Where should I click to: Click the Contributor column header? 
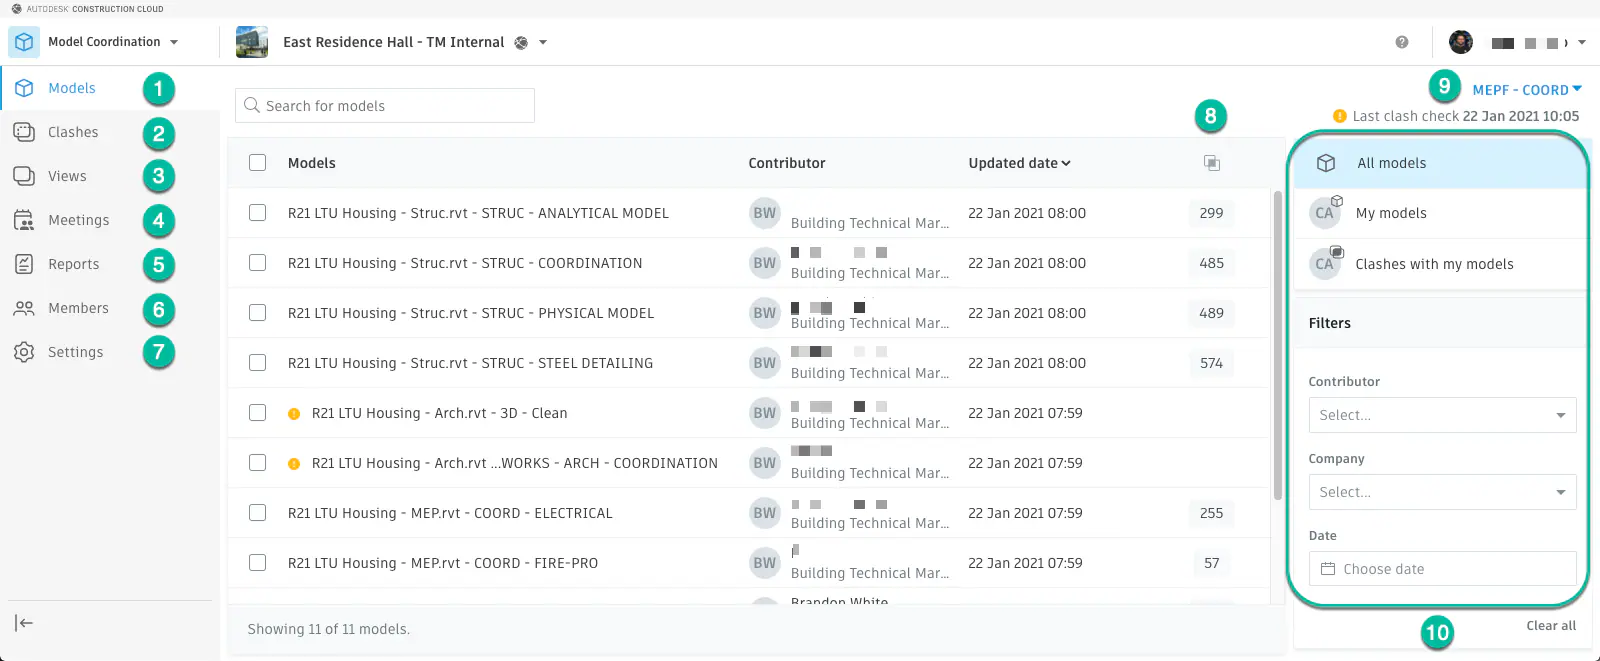point(787,163)
